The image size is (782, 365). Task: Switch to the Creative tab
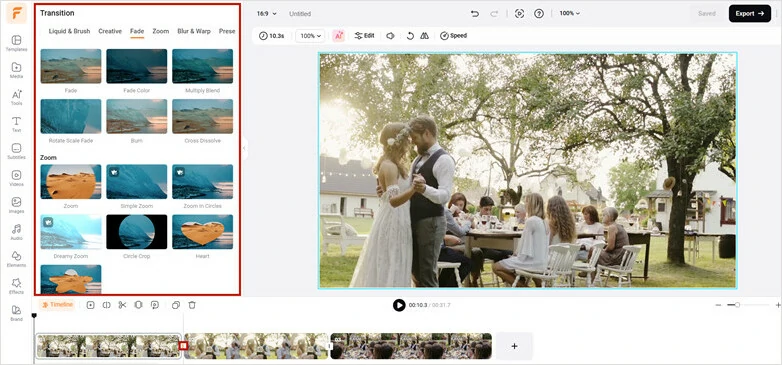point(110,31)
